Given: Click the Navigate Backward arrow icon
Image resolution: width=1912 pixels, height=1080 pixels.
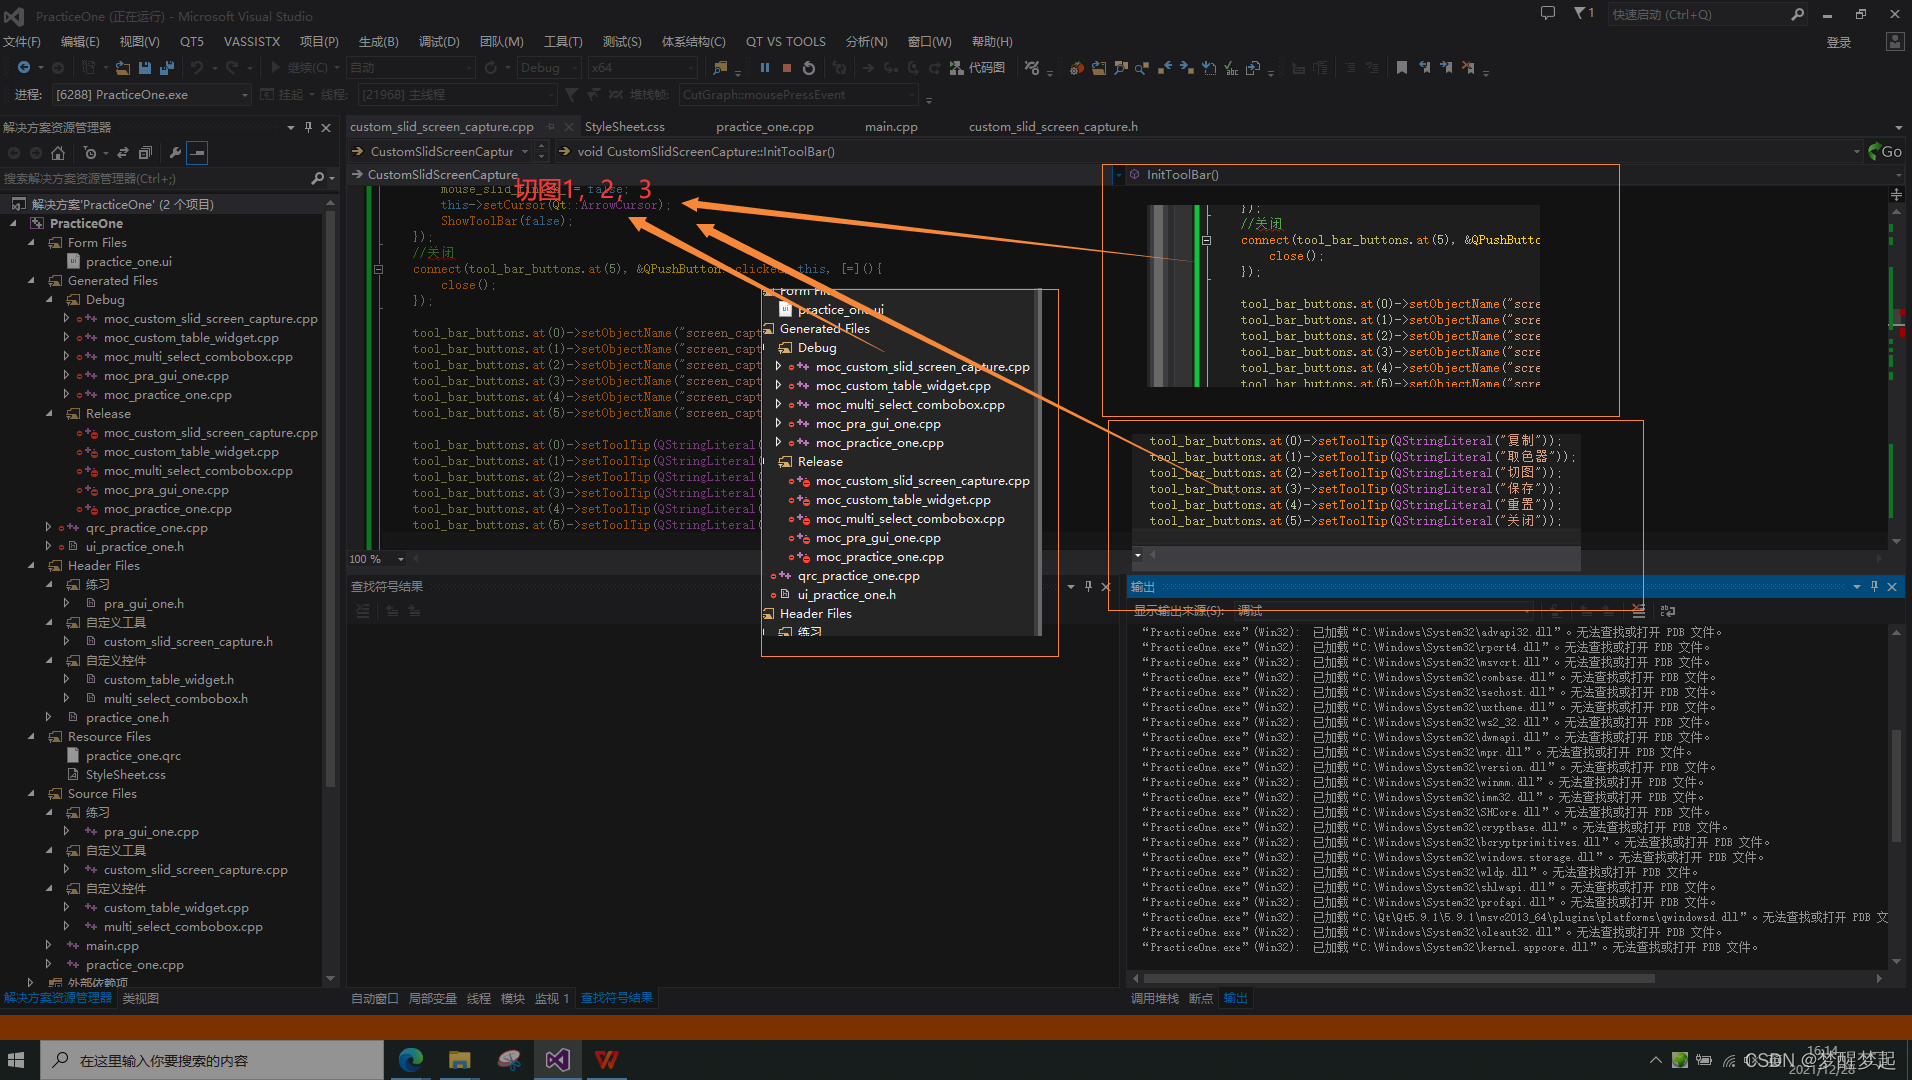Looking at the screenshot, I should pyautogui.click(x=23, y=68).
